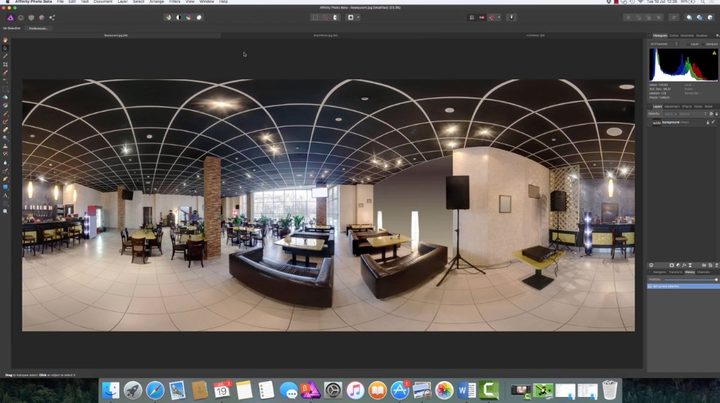
Task: Click the Background layer lock icon
Action: 708,123
